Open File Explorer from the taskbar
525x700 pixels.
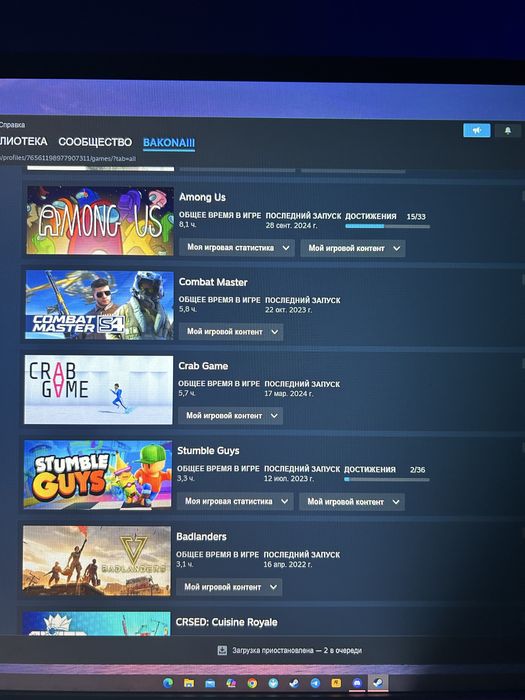point(189,683)
